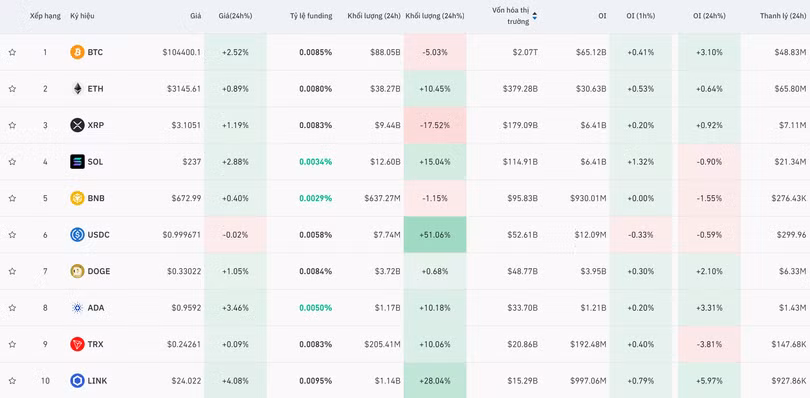Click BTC market cap $2.07T

(x=525, y=52)
